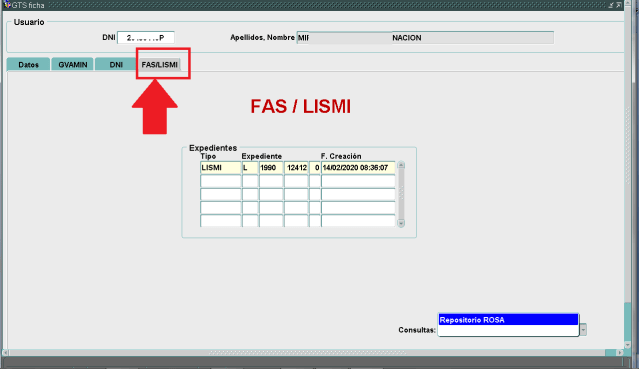Click the Expedientes list scroll-up arrow
Screen dimensions: 639x369
coord(401,165)
